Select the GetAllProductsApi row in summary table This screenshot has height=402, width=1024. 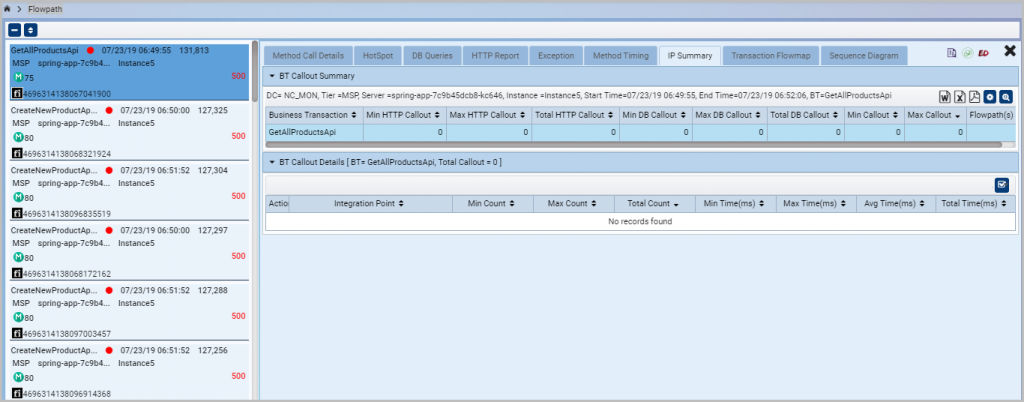[309, 132]
